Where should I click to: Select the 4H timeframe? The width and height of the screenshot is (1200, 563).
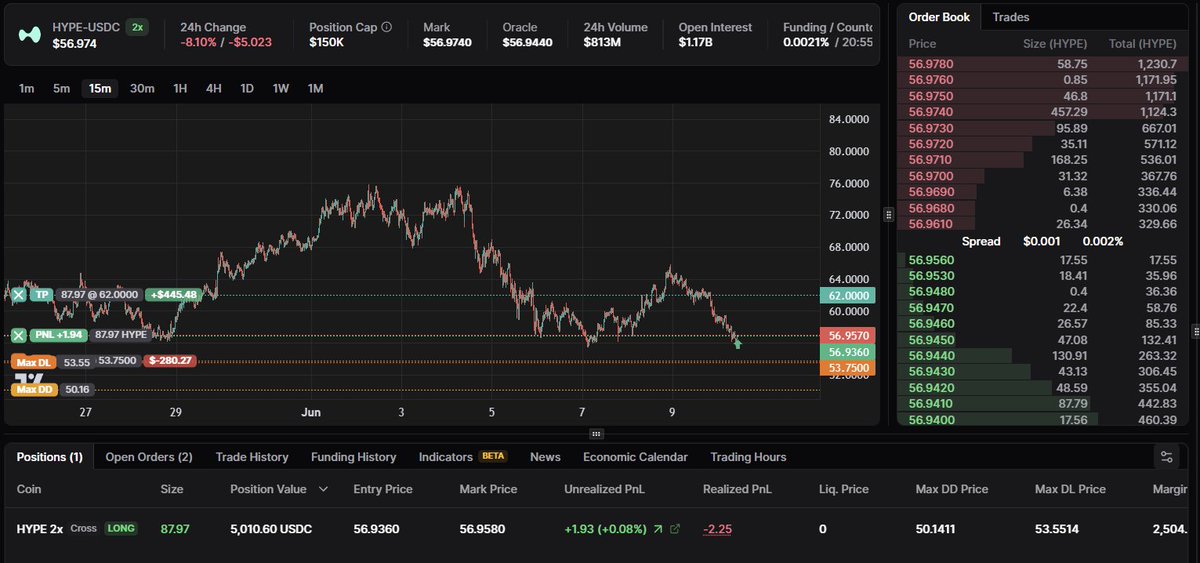coord(214,88)
